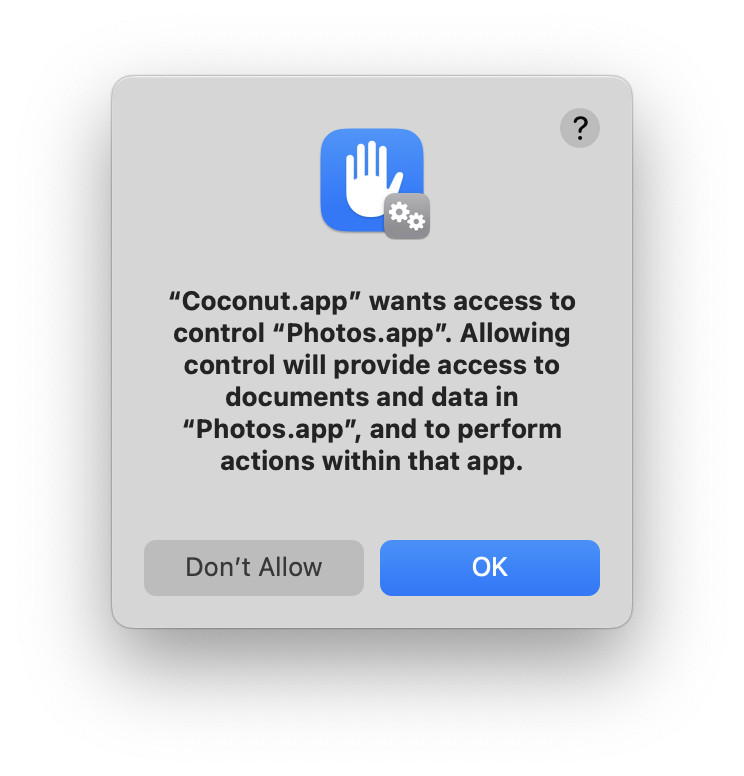744x776 pixels.
Task: Deny access with Don't Allow
Action: tap(254, 568)
